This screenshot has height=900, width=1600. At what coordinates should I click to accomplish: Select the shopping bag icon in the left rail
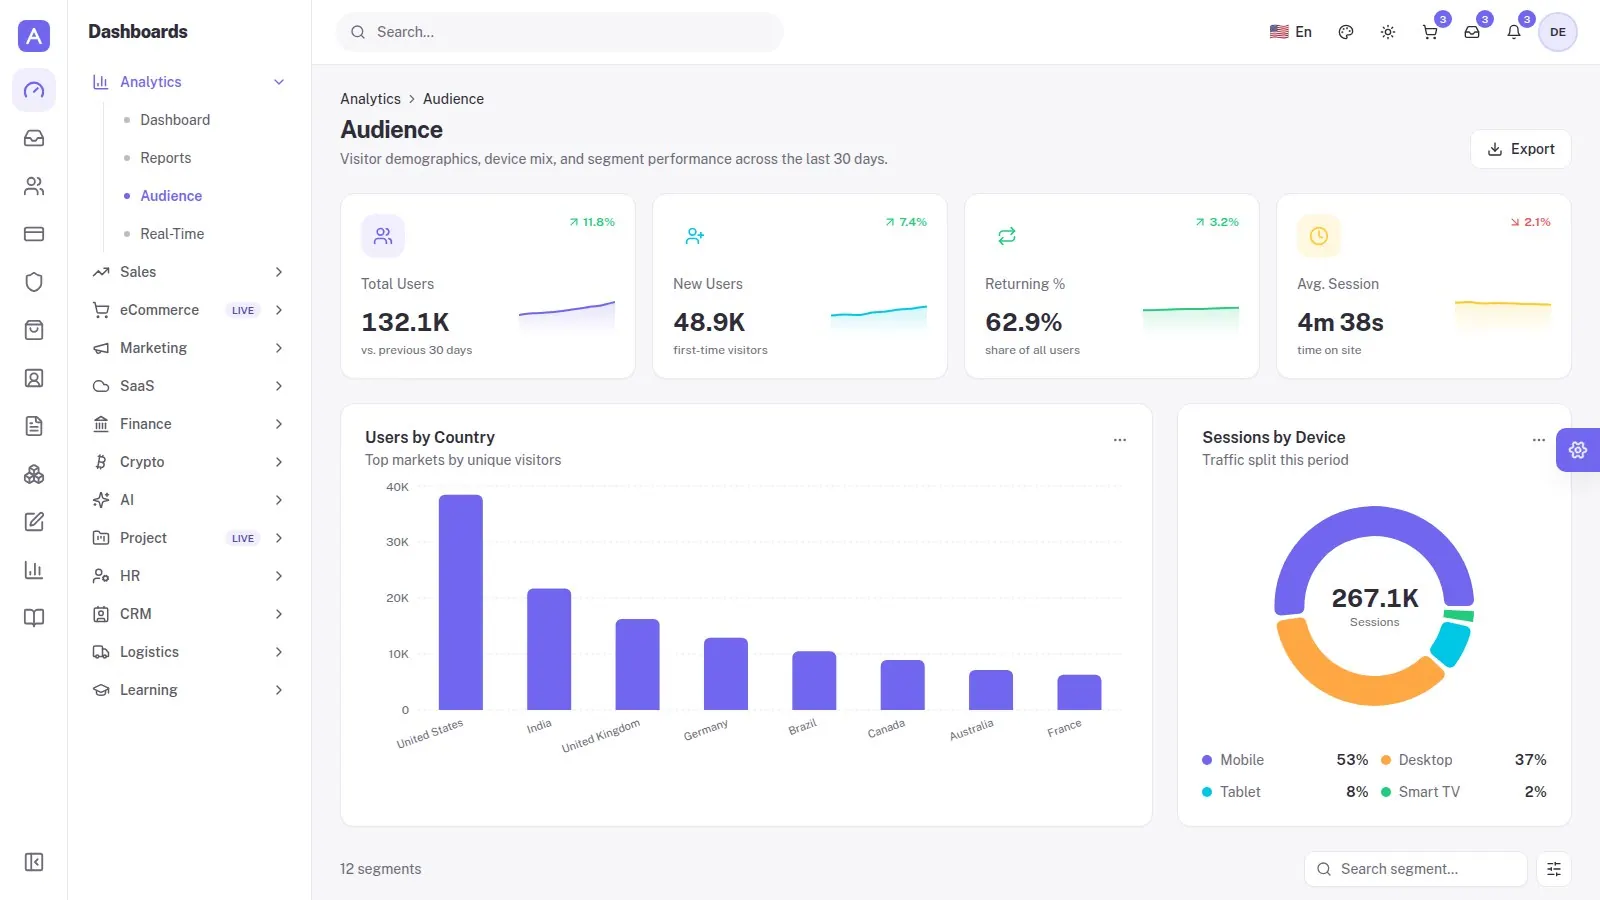tap(34, 330)
